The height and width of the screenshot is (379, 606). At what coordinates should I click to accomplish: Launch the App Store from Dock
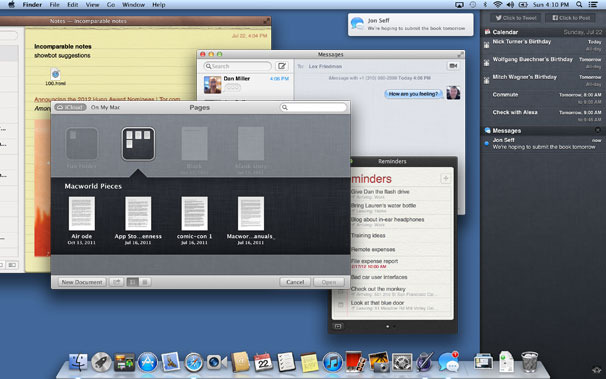147,362
